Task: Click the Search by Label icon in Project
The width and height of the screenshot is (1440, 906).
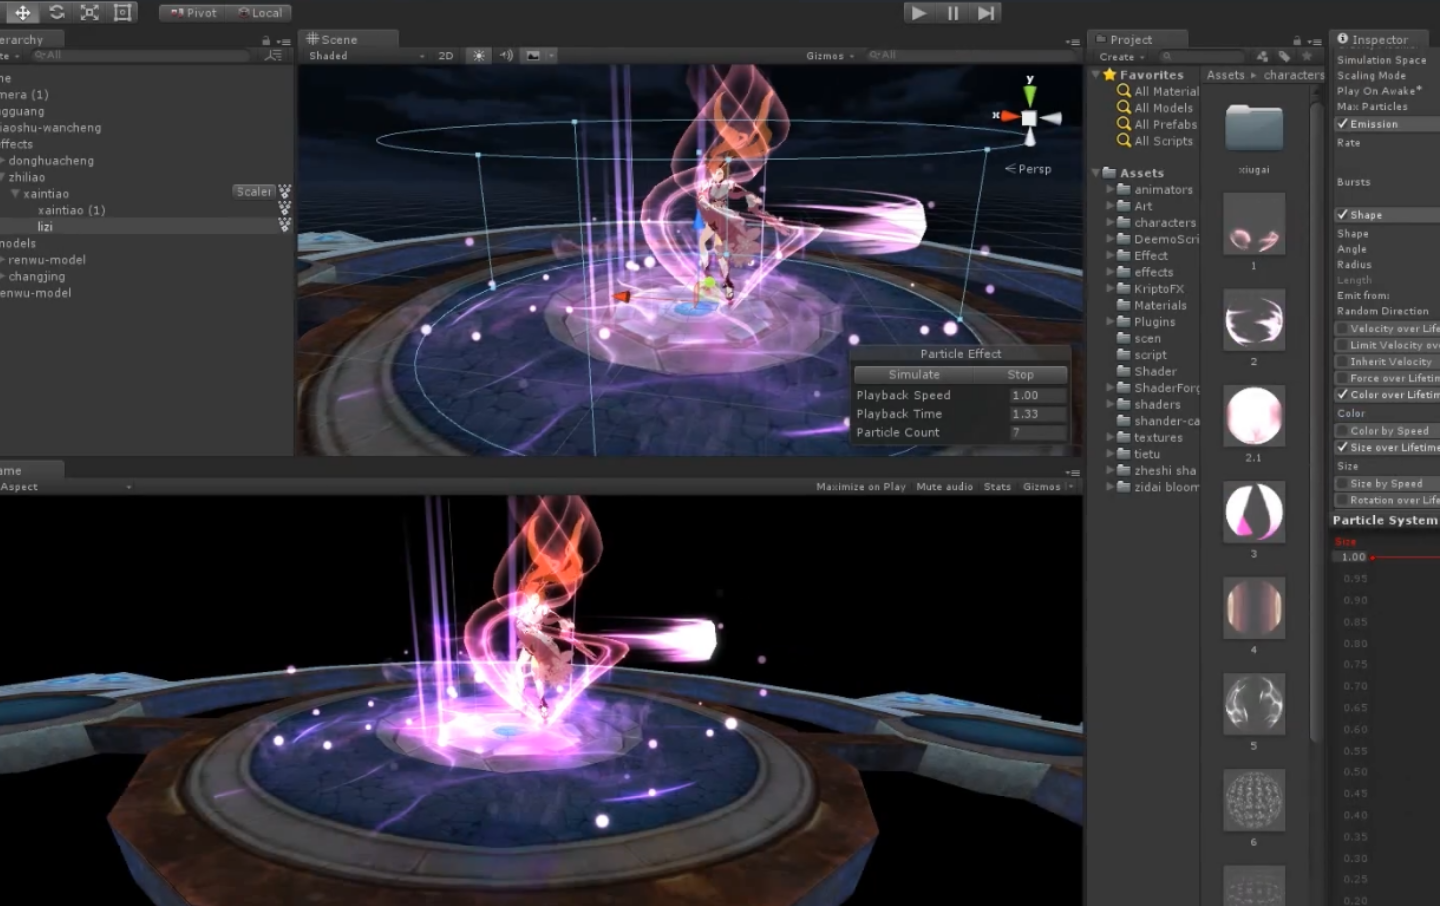Action: (x=1285, y=57)
